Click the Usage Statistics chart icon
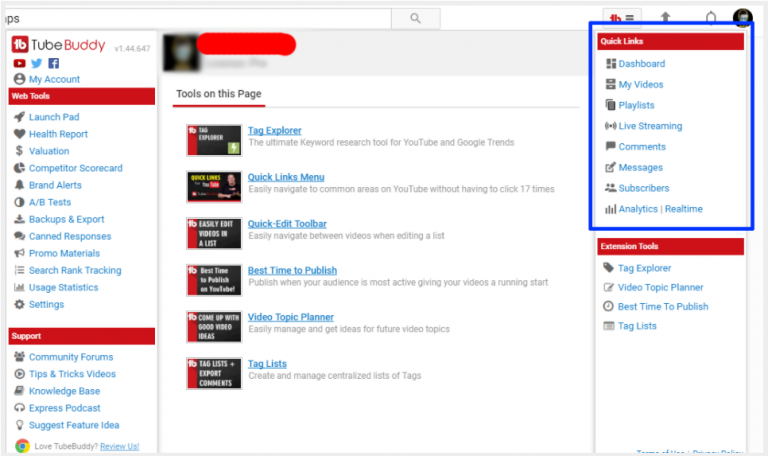 19,288
